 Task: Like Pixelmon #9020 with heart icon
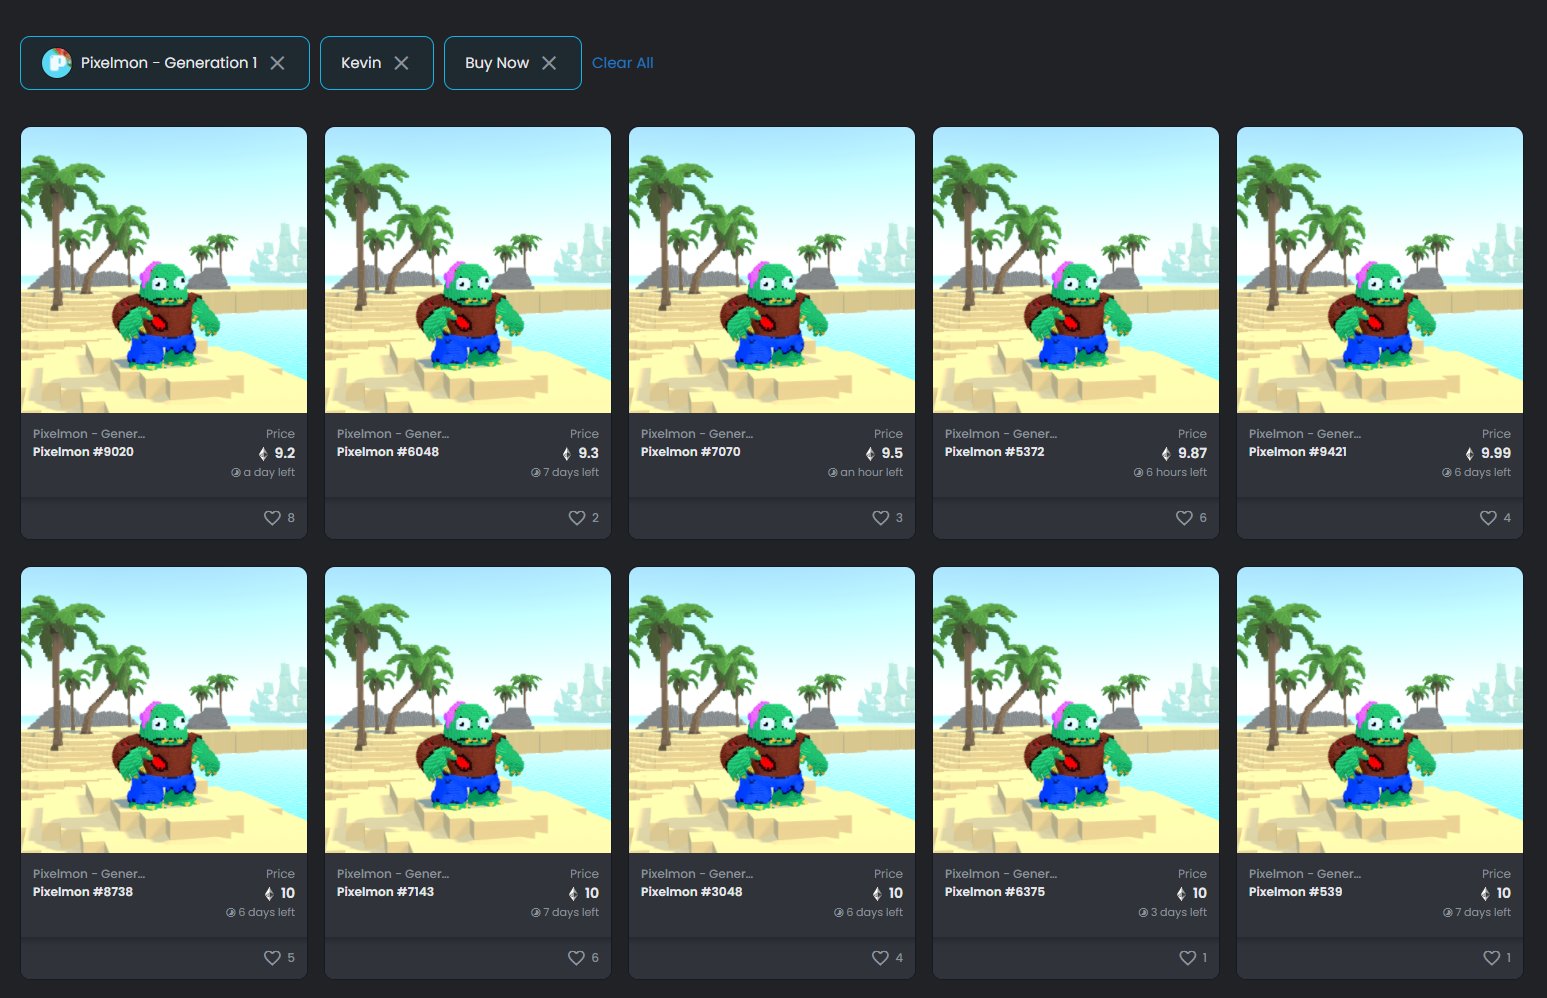click(272, 518)
